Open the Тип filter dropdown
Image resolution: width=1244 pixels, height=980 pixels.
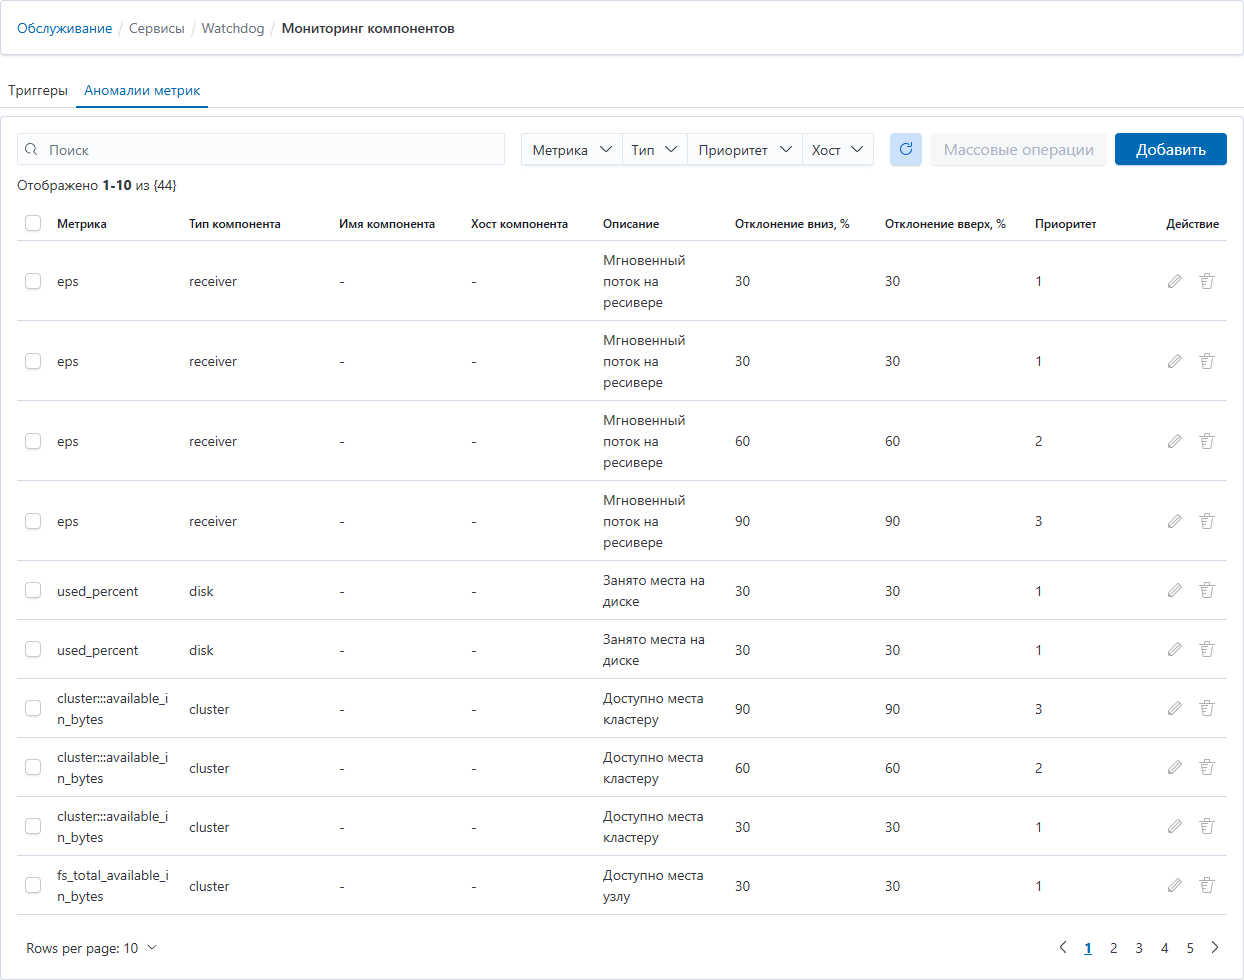tap(655, 150)
